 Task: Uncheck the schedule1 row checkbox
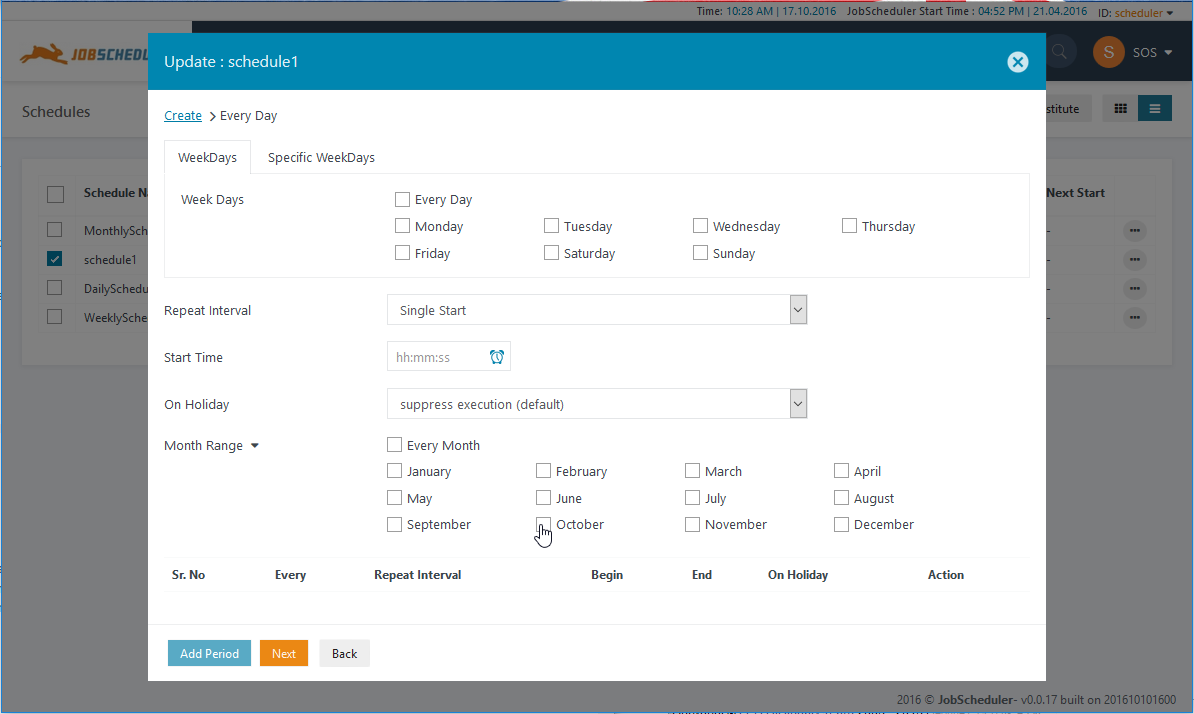point(54,259)
